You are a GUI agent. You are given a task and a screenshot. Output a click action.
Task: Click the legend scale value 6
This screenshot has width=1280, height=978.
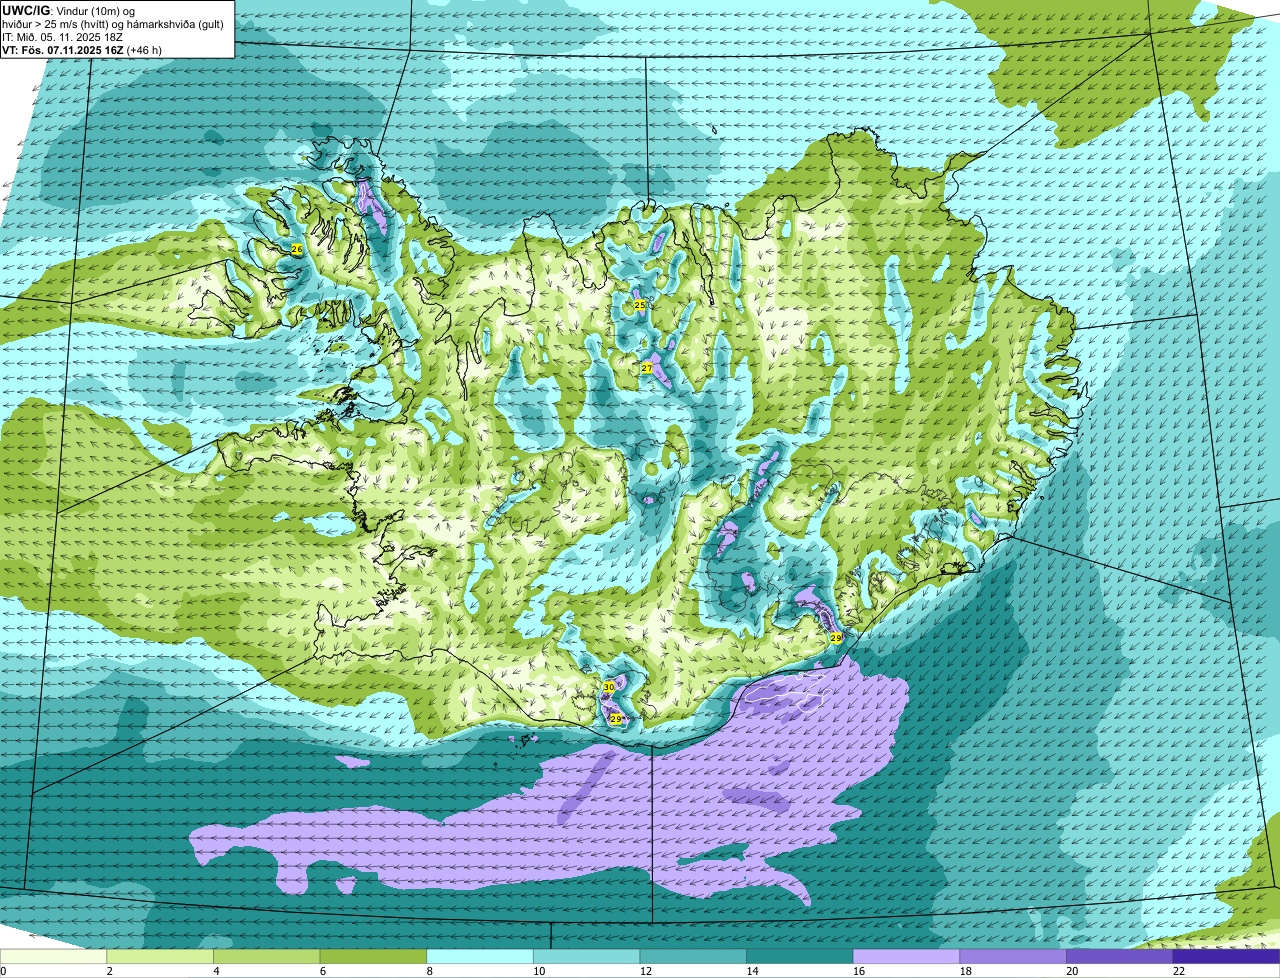pyautogui.click(x=323, y=971)
